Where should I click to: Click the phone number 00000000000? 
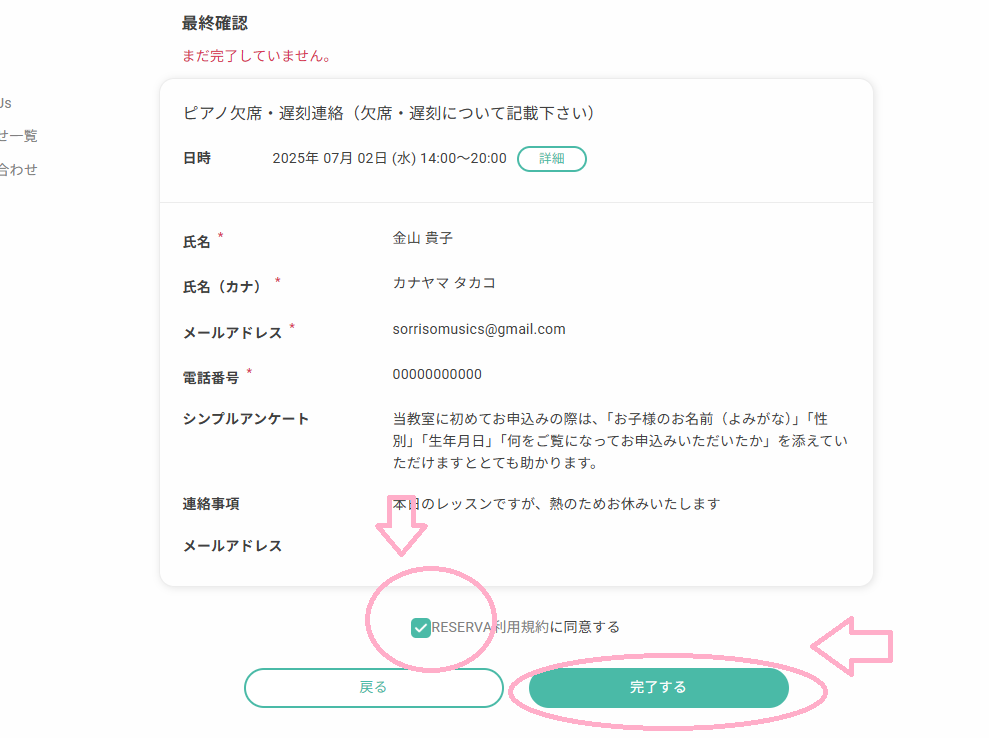pyautogui.click(x=437, y=374)
